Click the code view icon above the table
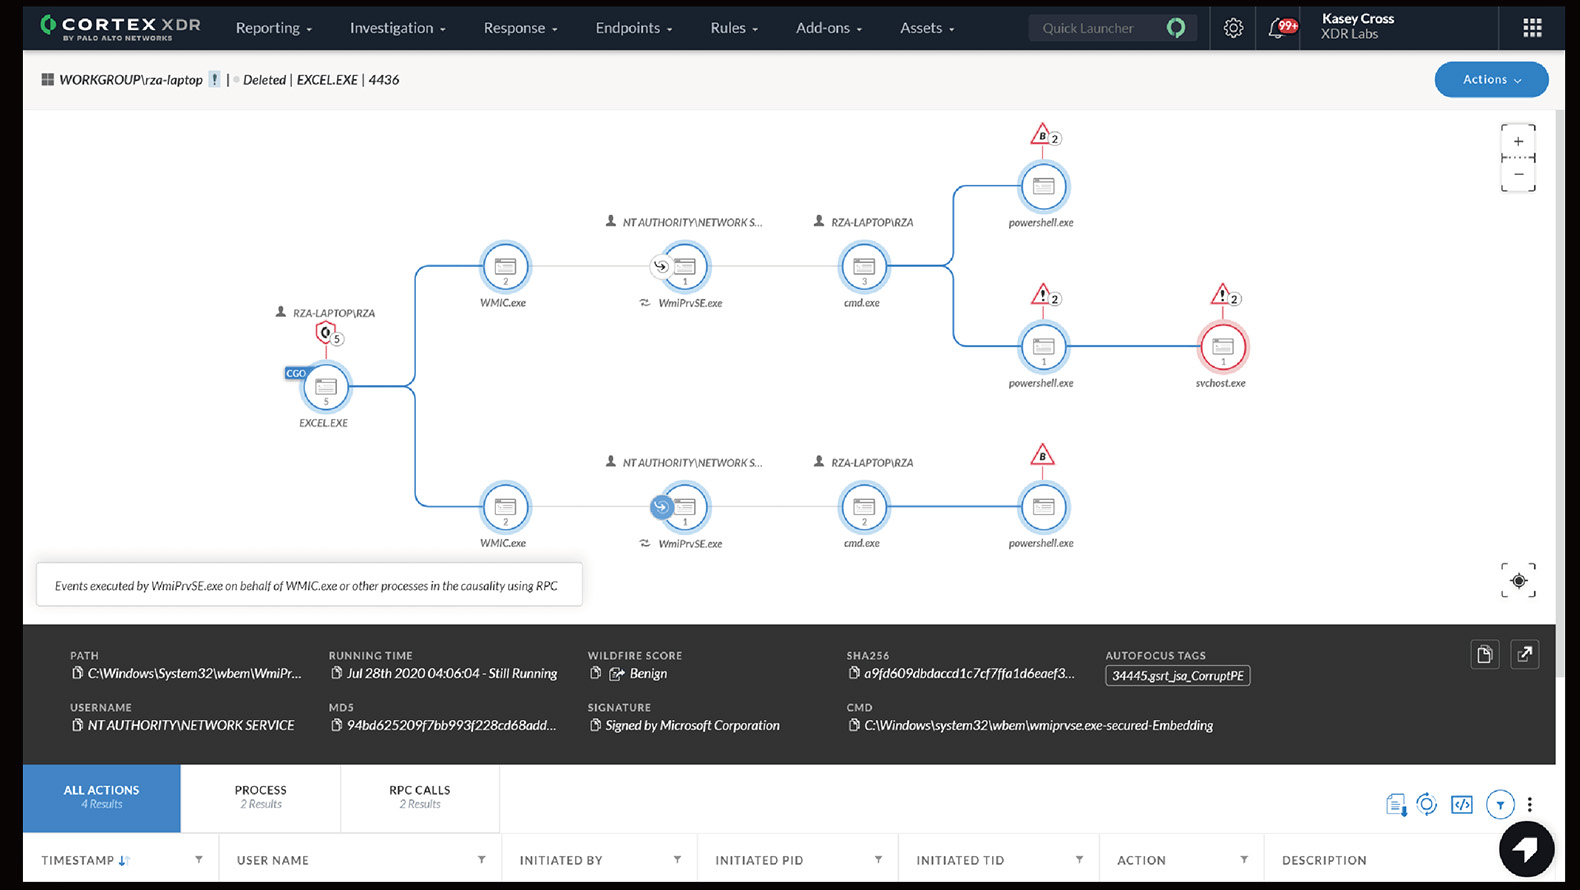Screen dimensions: 1580x890 1461,804
